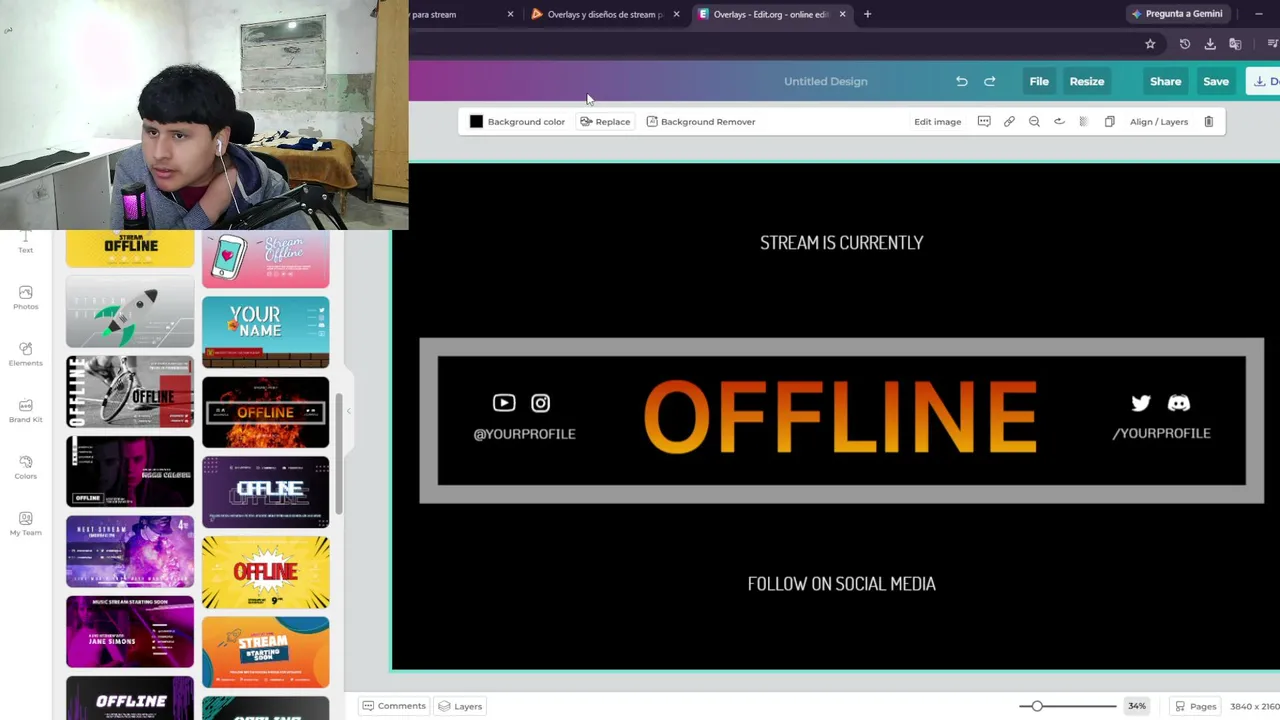The image size is (1280, 720).
Task: Open the Layers panel at bottom
Action: [x=460, y=706]
